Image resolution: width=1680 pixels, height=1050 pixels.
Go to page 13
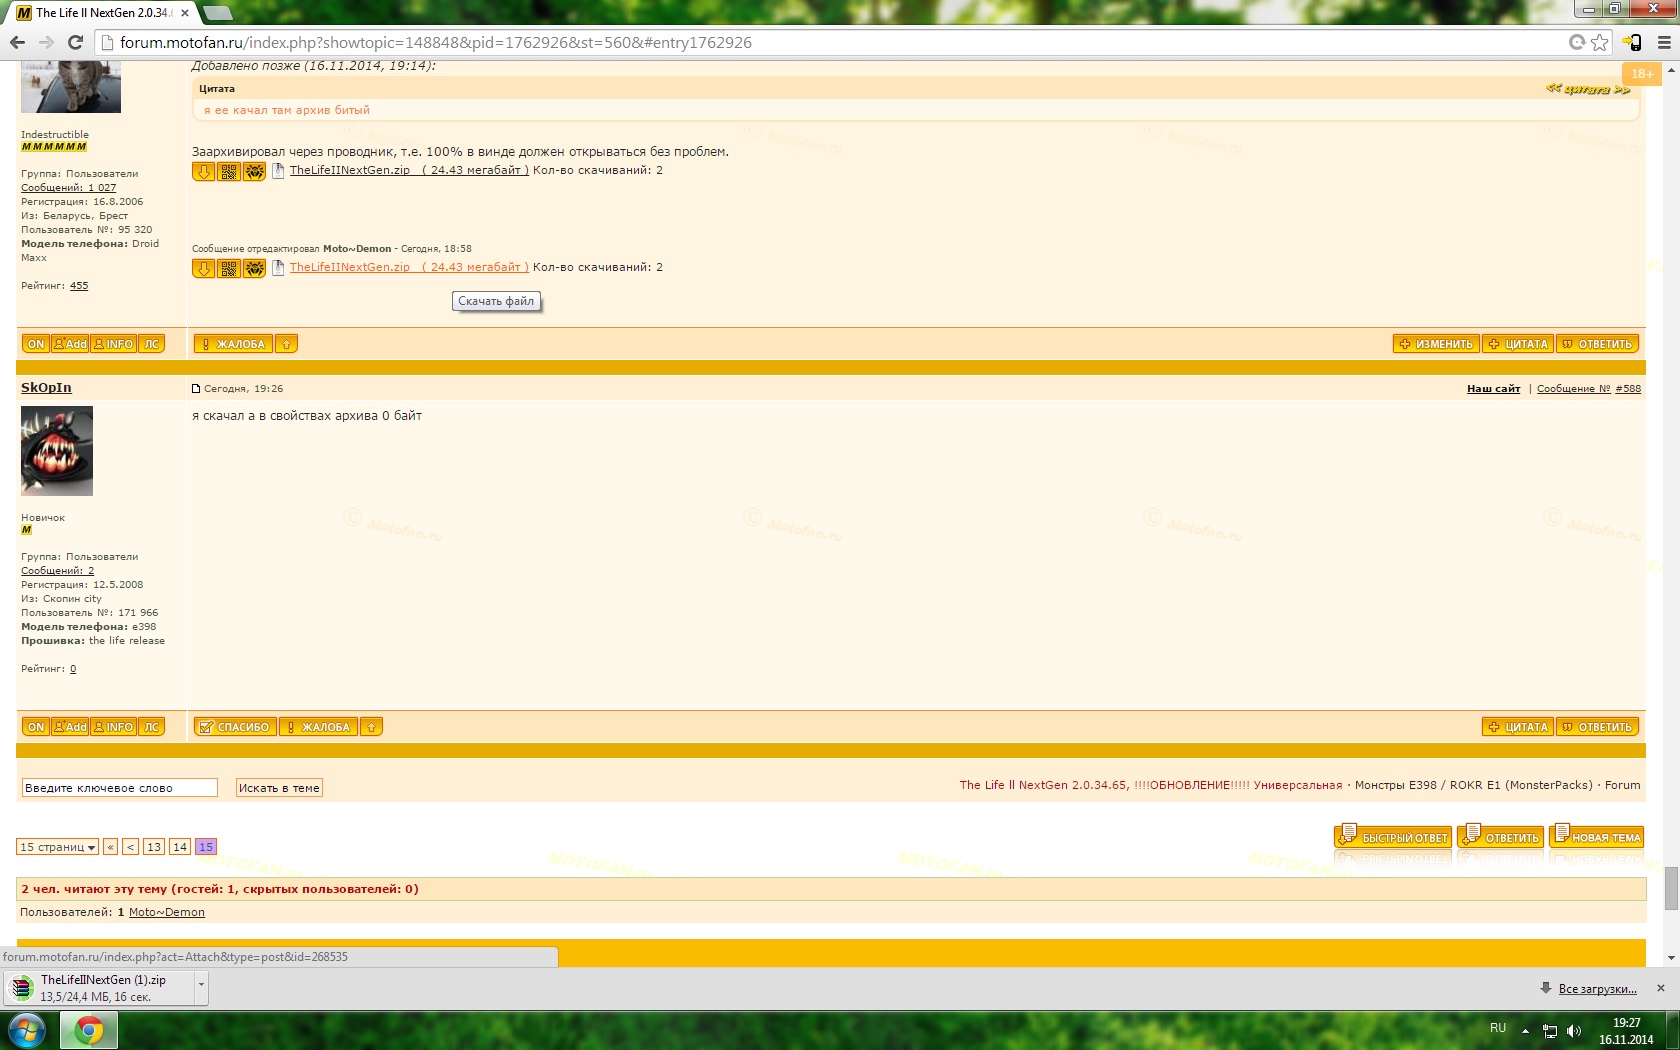click(x=153, y=847)
